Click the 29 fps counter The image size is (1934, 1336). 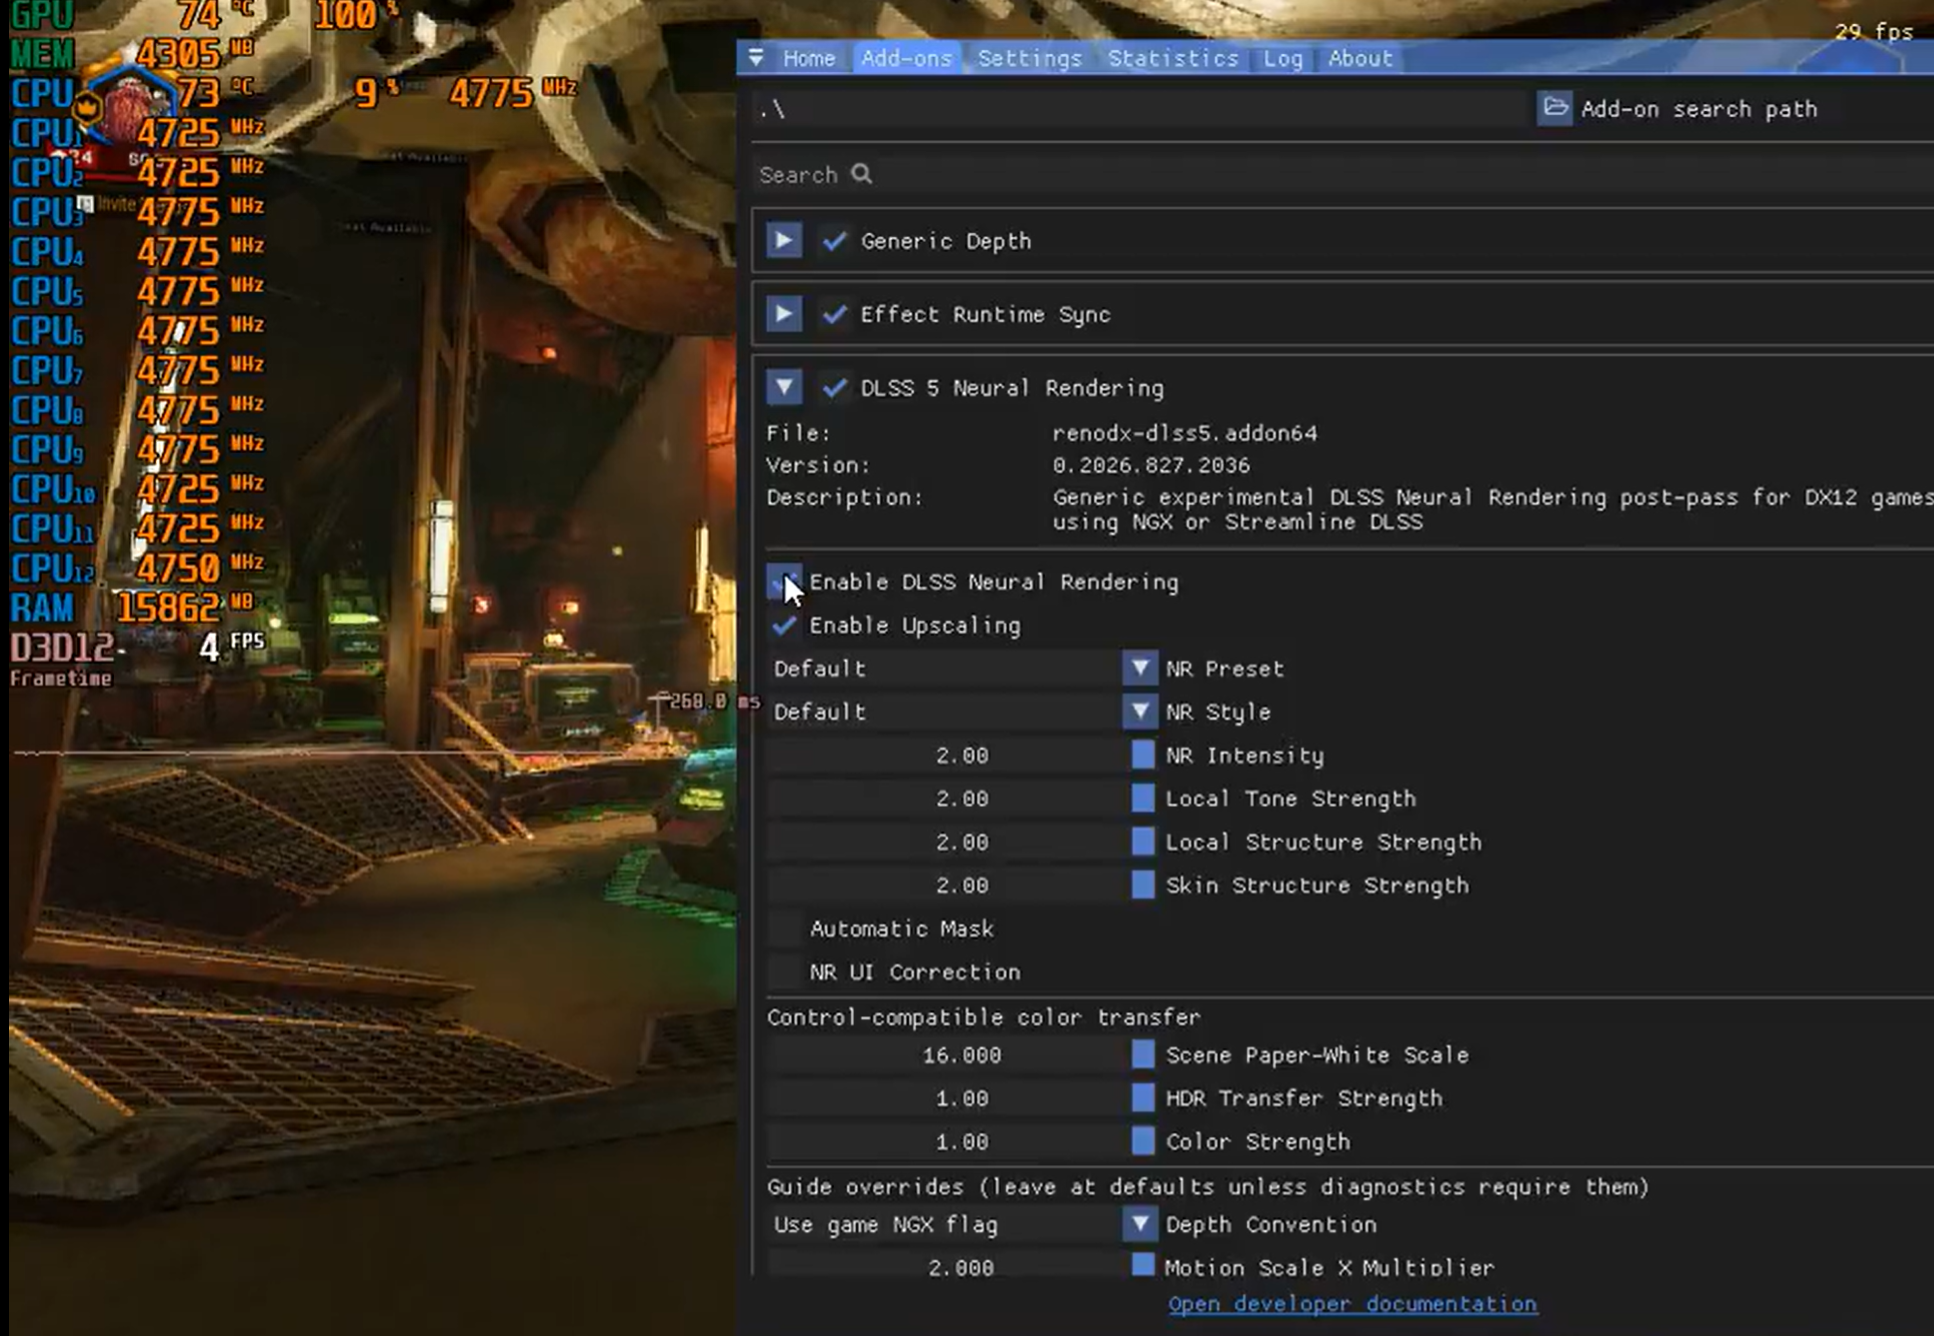click(x=1873, y=31)
